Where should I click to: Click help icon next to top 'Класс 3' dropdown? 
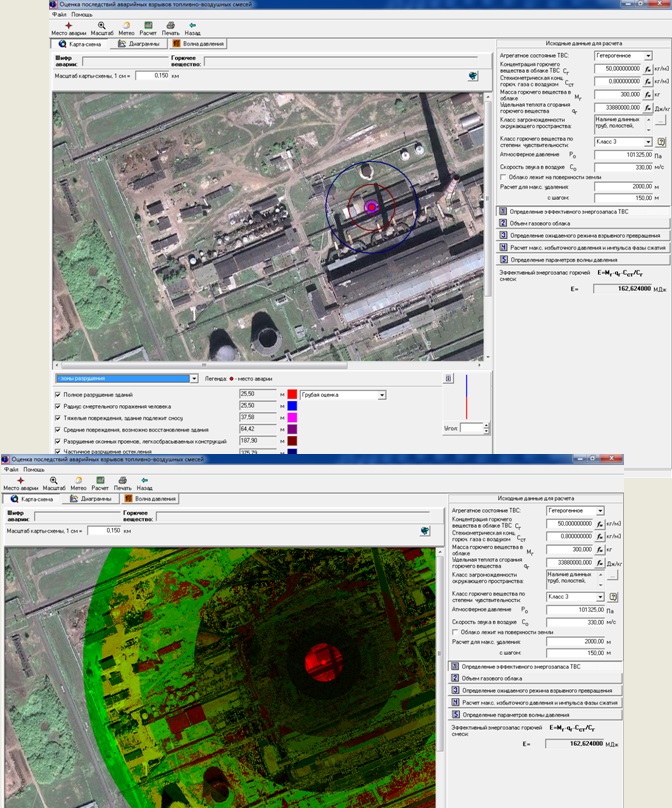point(661,143)
